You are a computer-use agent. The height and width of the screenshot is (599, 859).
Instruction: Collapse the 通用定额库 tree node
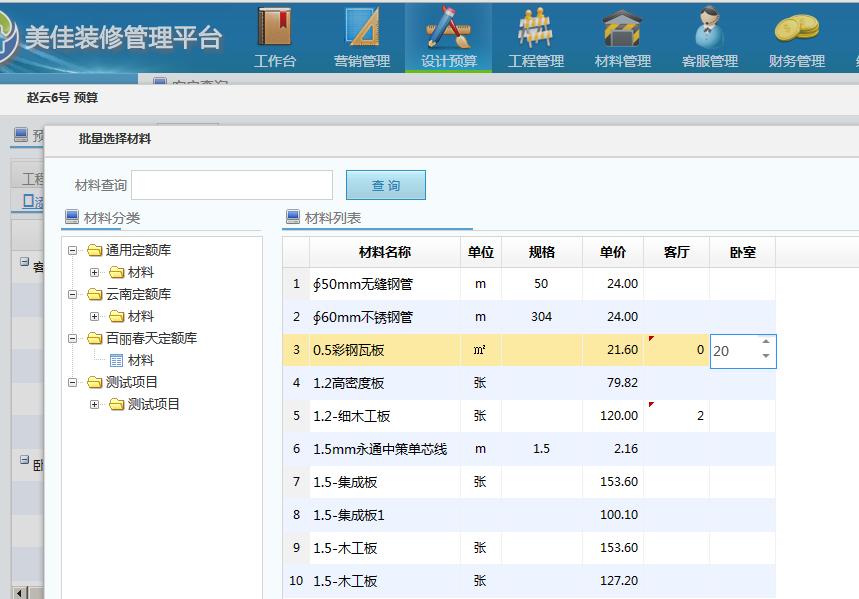pos(73,250)
